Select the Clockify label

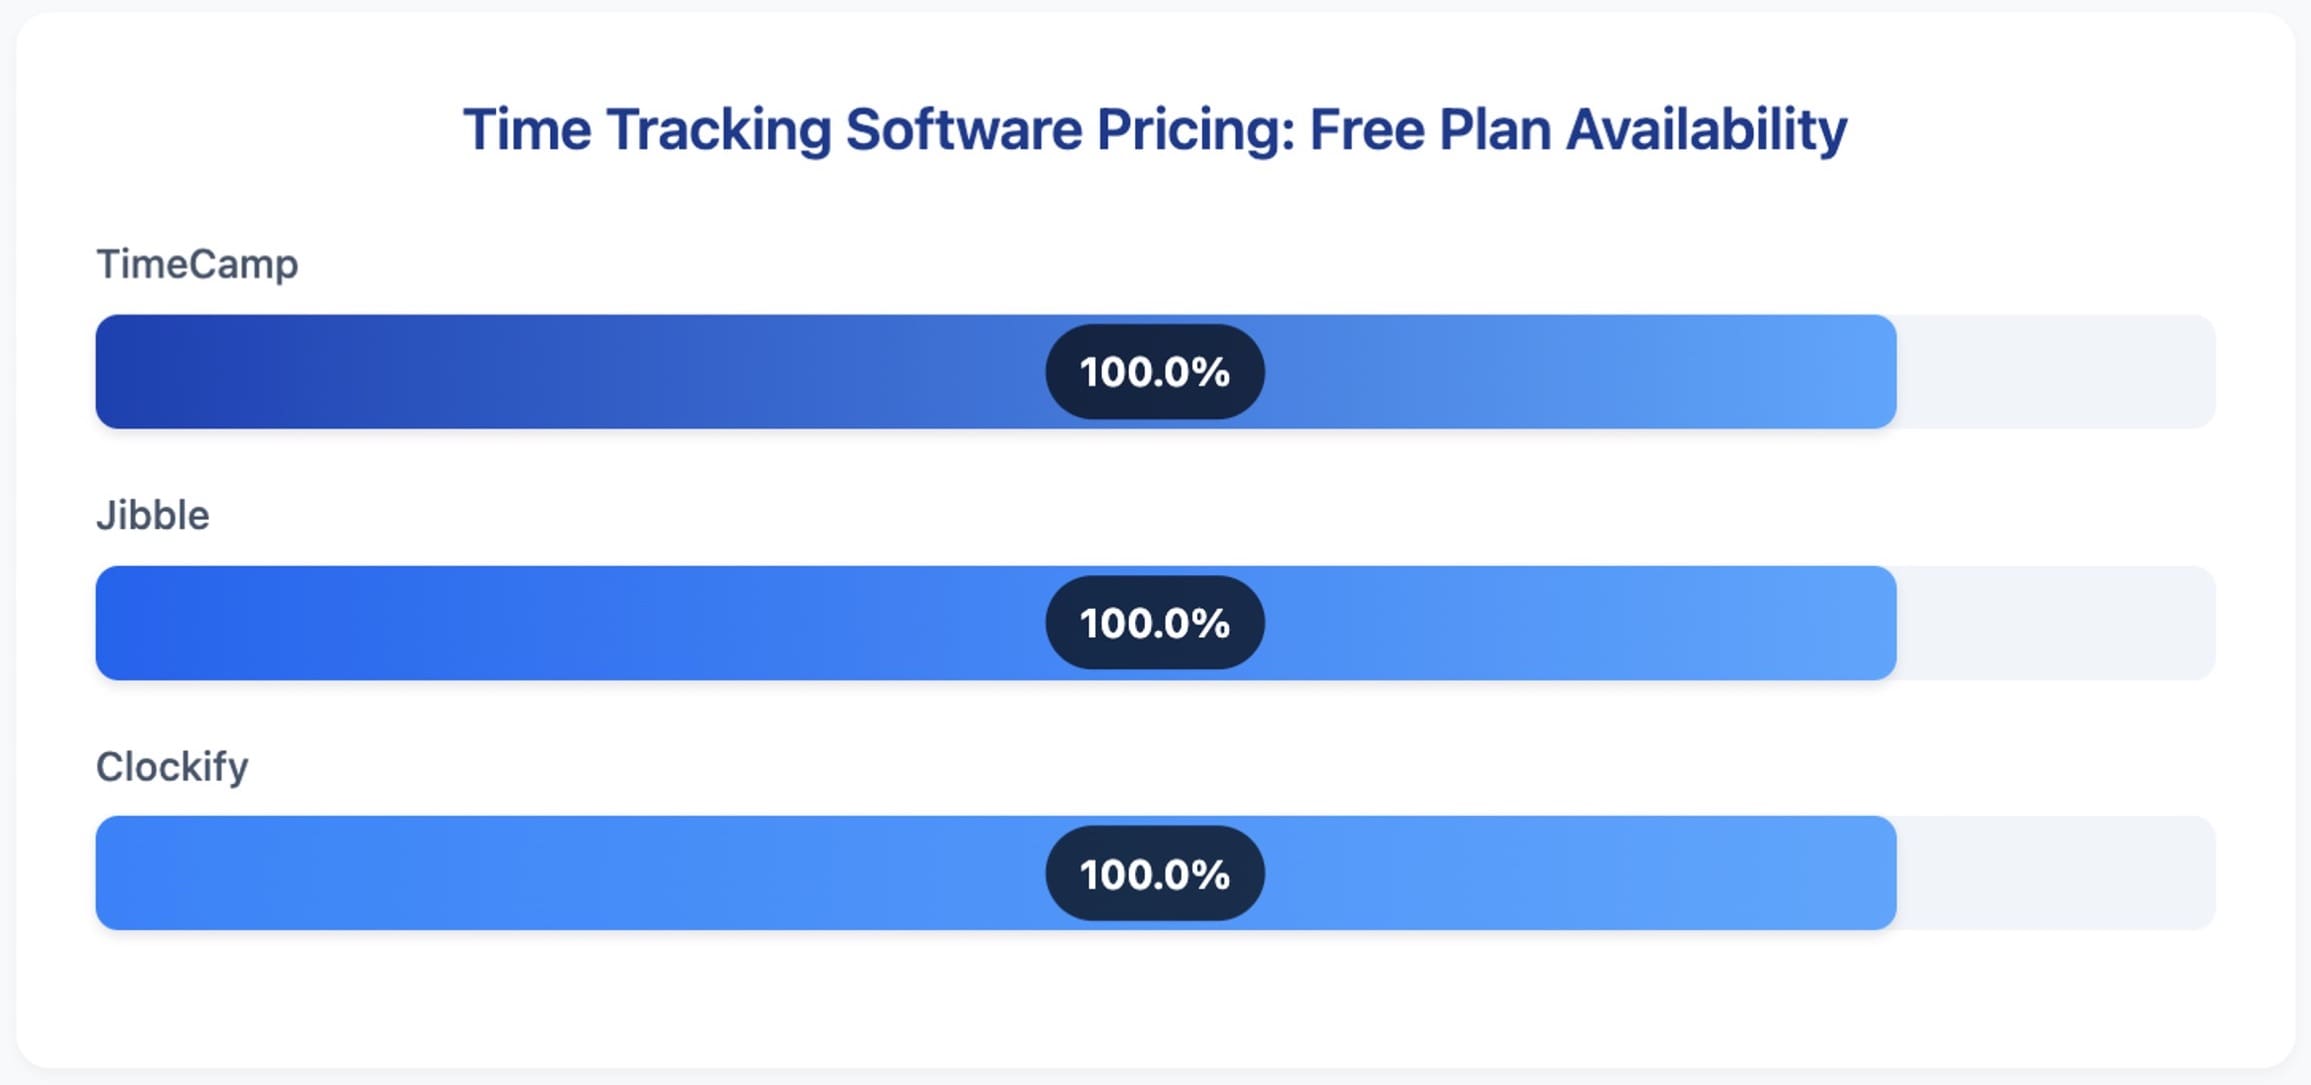click(x=172, y=767)
